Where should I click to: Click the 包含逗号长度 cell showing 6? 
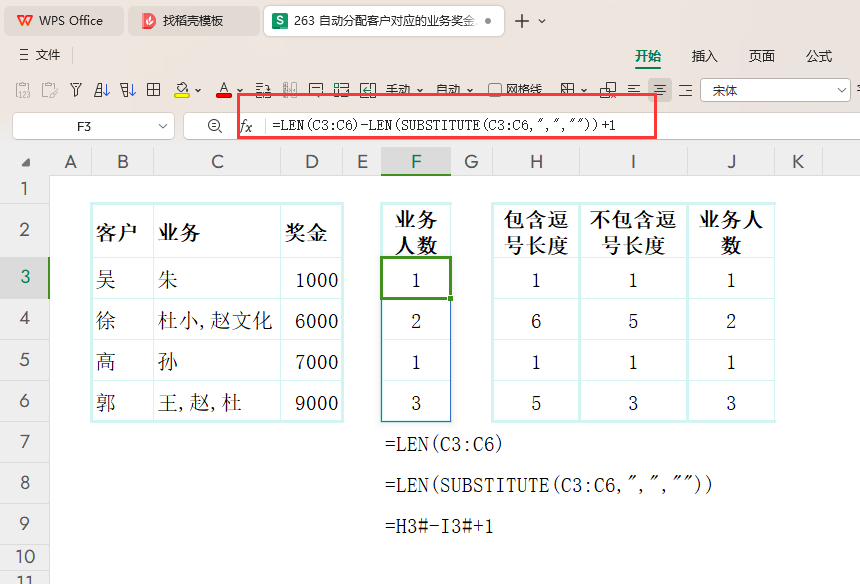tap(536, 320)
